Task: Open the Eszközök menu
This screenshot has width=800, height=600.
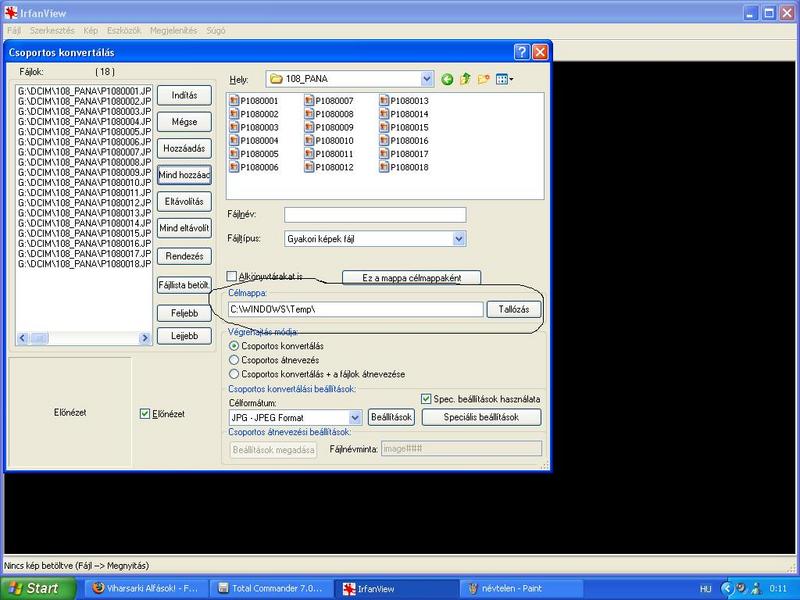Action: click(124, 31)
